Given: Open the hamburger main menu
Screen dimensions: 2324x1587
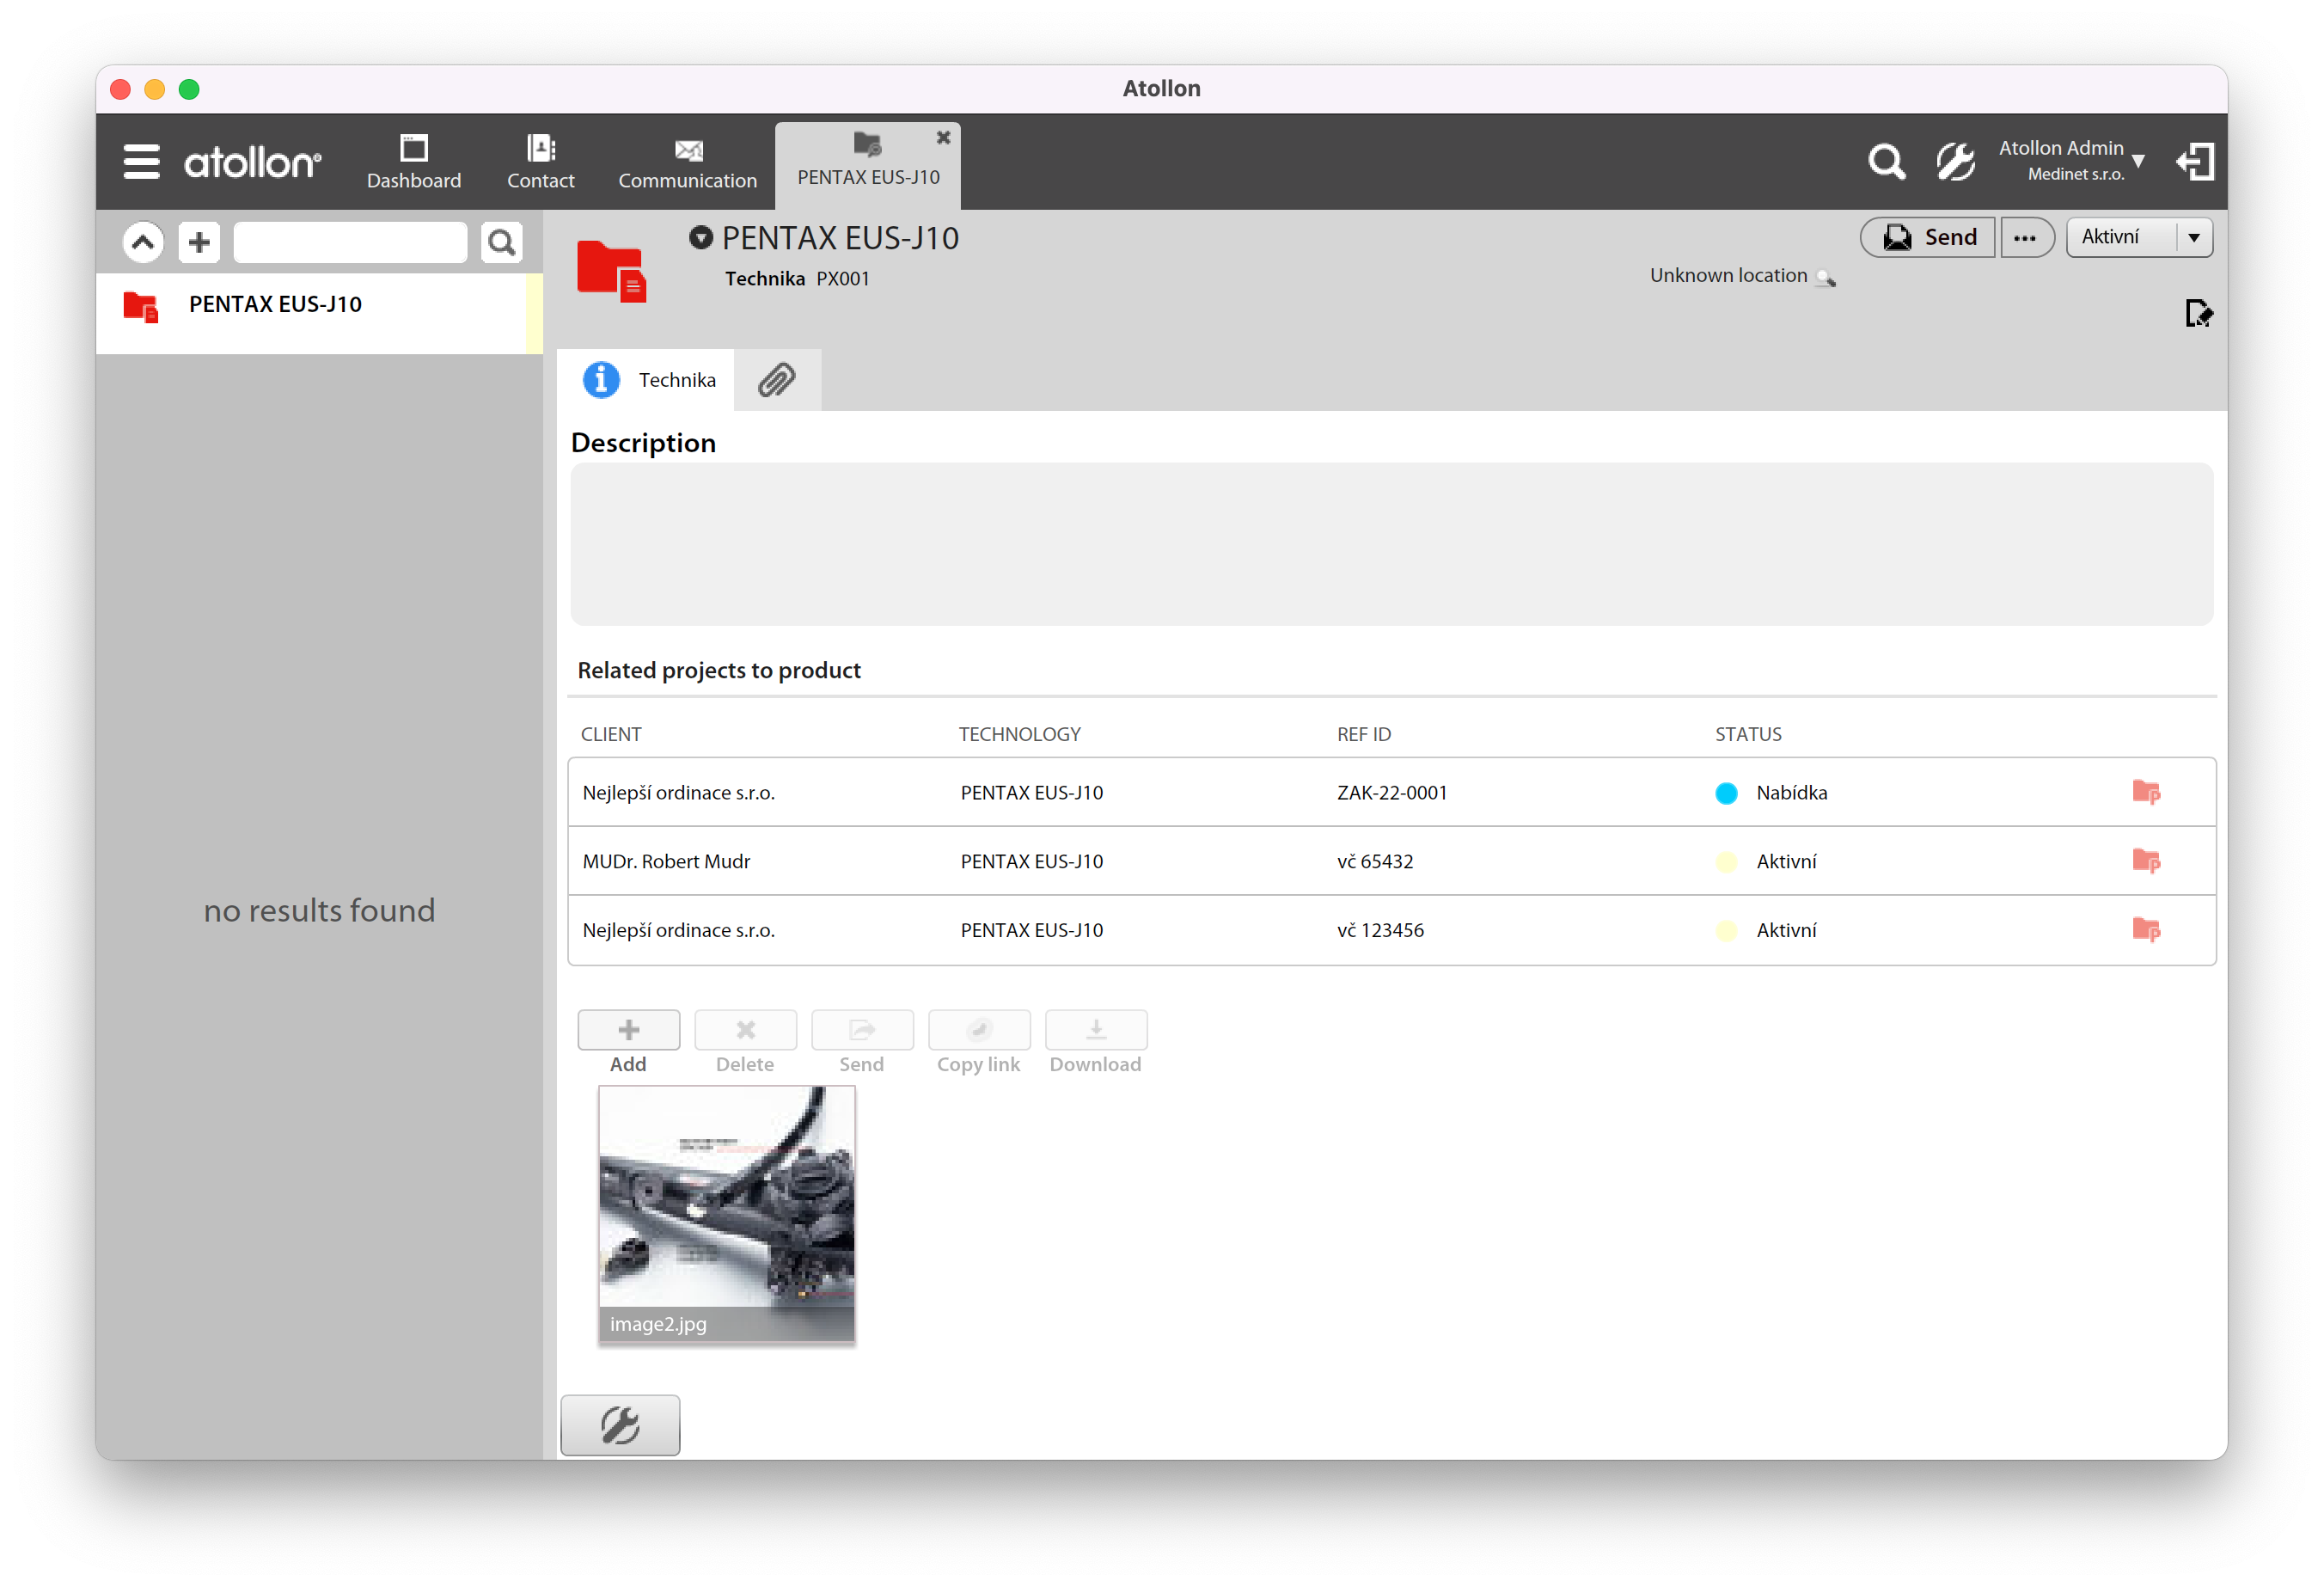Looking at the screenshot, I should pos(141,161).
